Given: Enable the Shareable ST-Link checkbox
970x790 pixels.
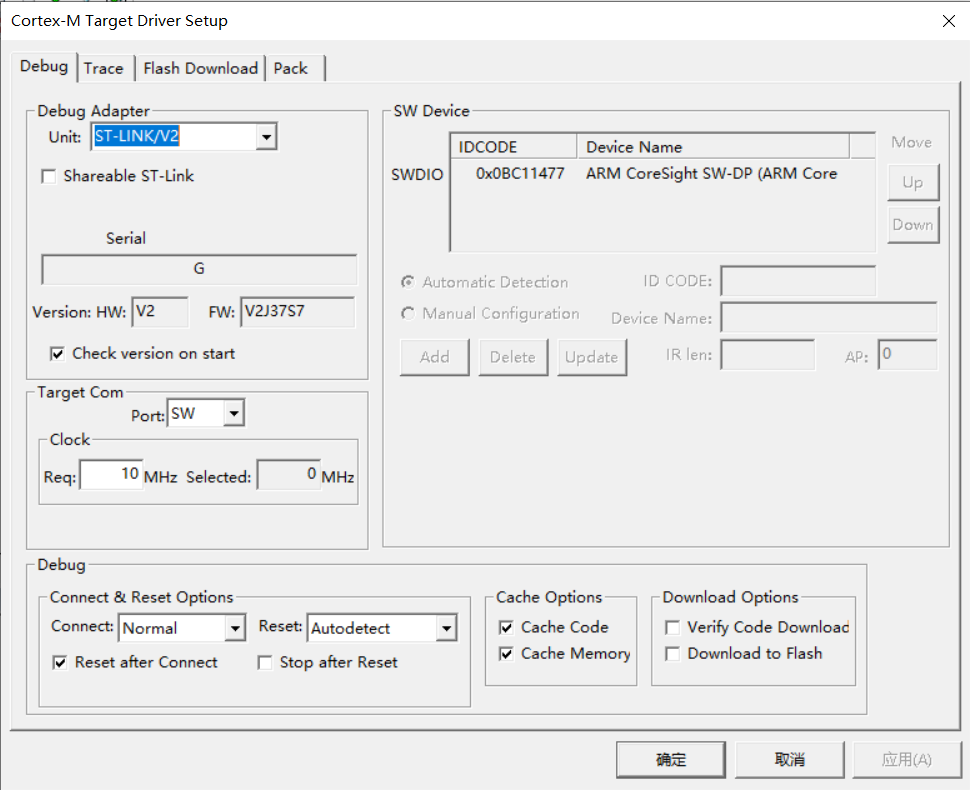Looking at the screenshot, I should (48, 177).
